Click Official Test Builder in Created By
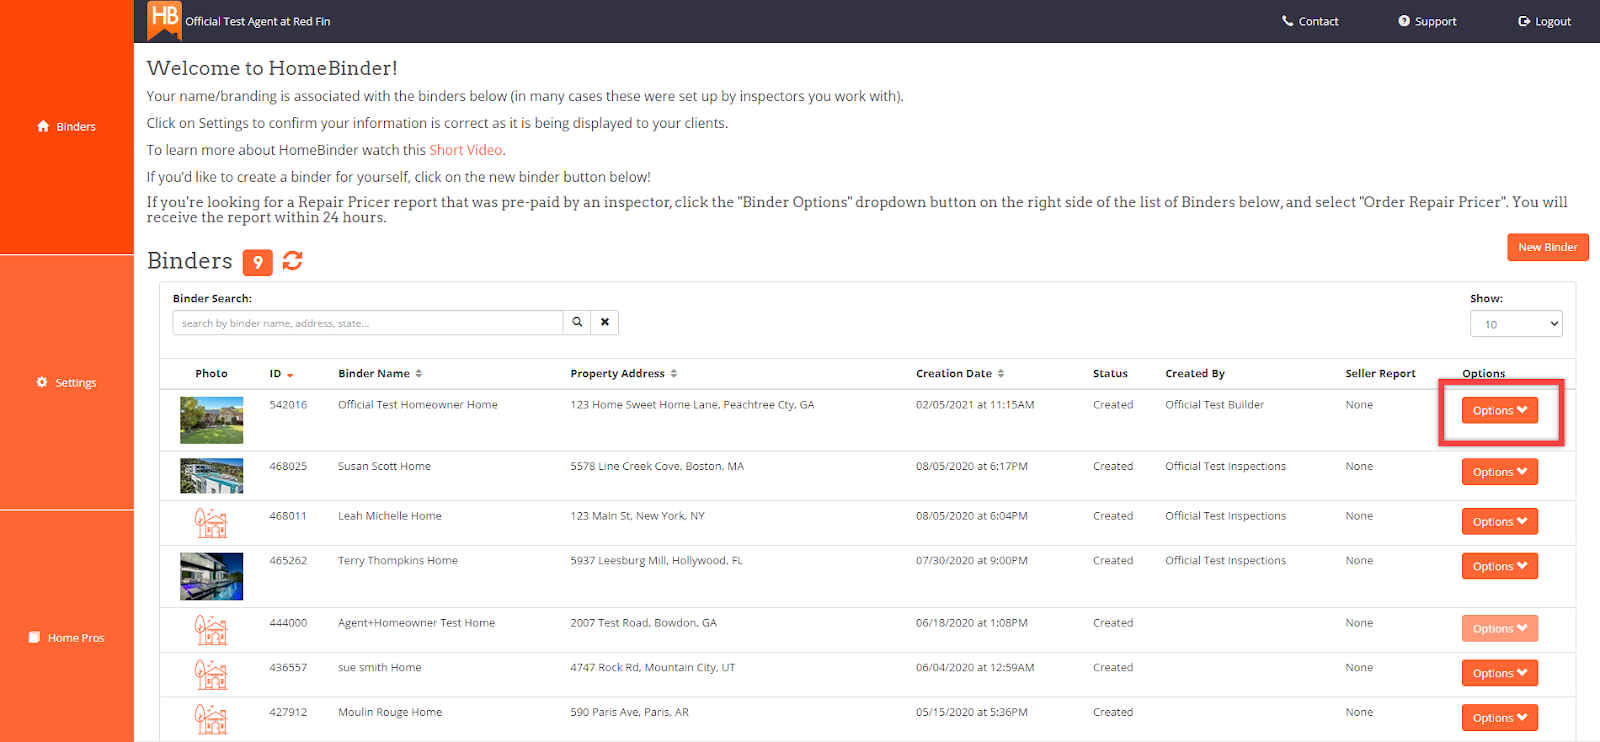Viewport: 1600px width, 742px height. click(1215, 405)
